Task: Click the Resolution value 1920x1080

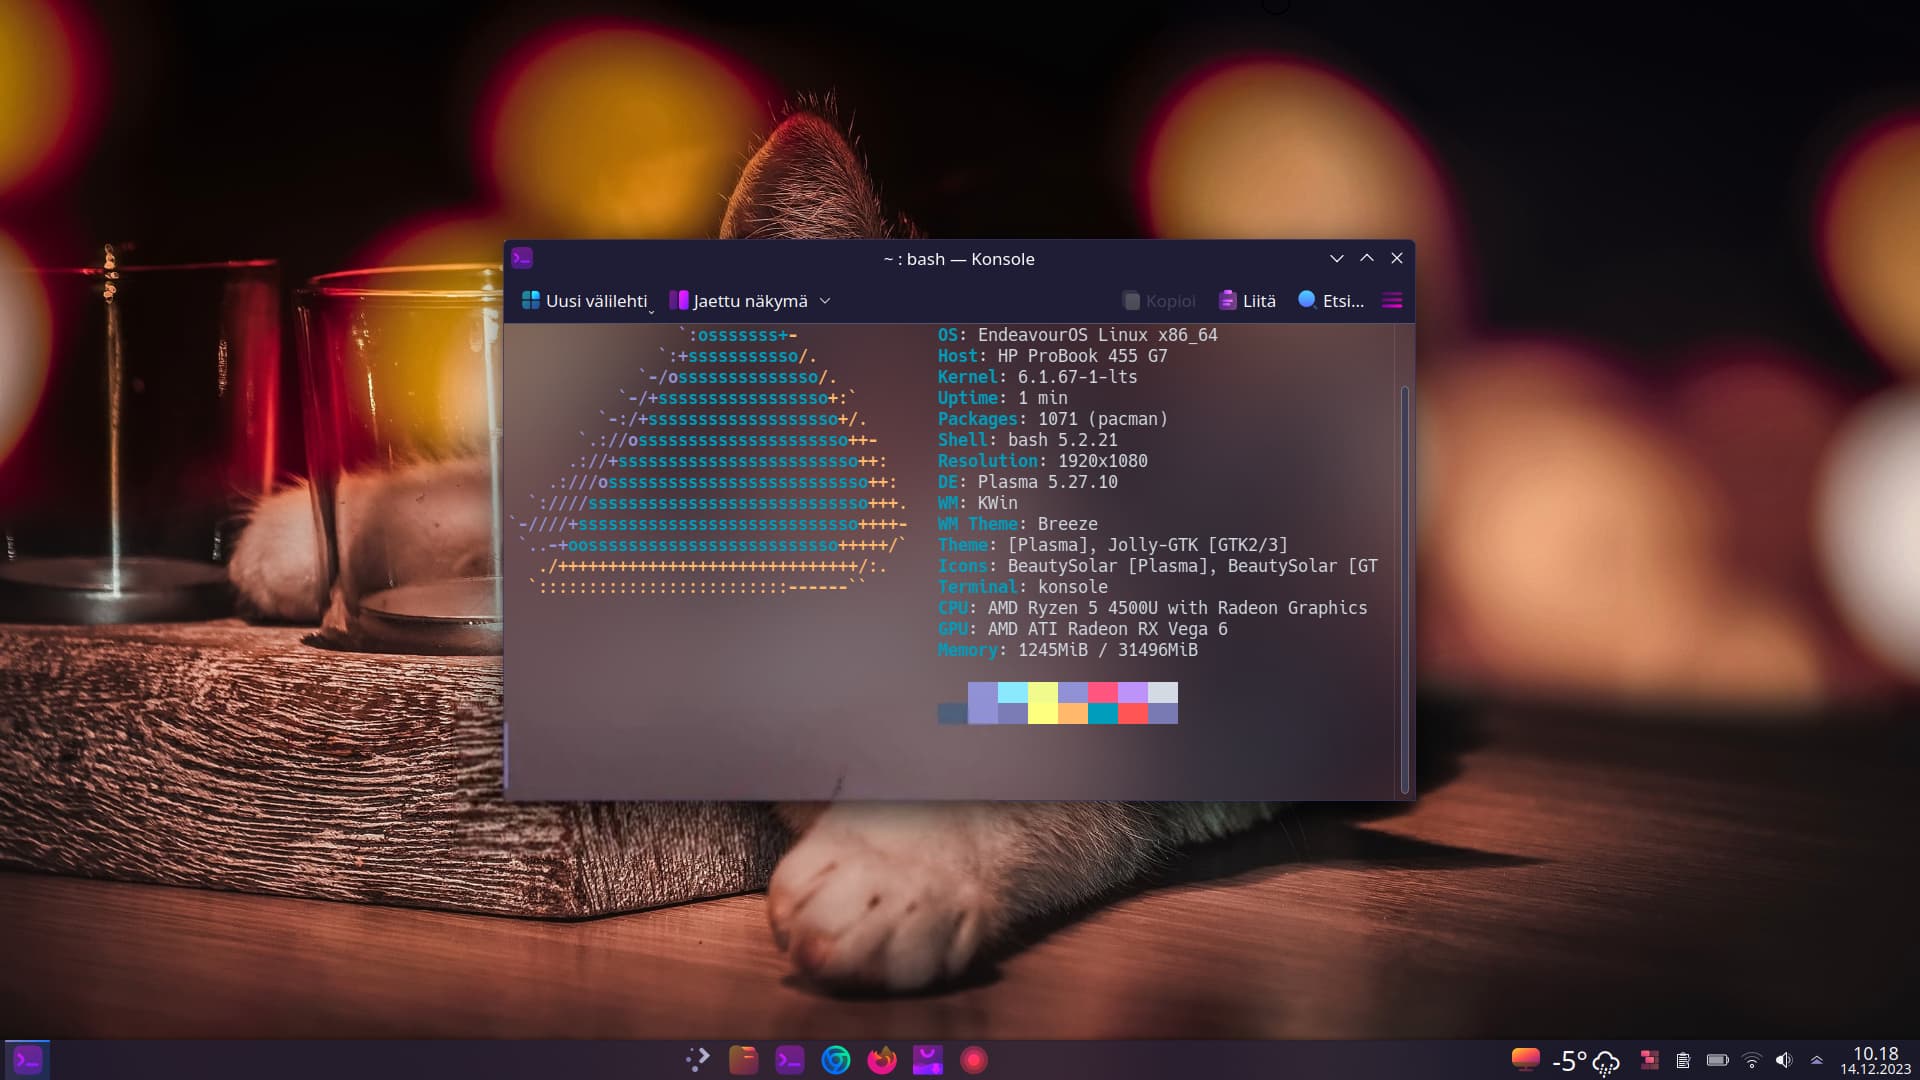Action: [1102, 461]
